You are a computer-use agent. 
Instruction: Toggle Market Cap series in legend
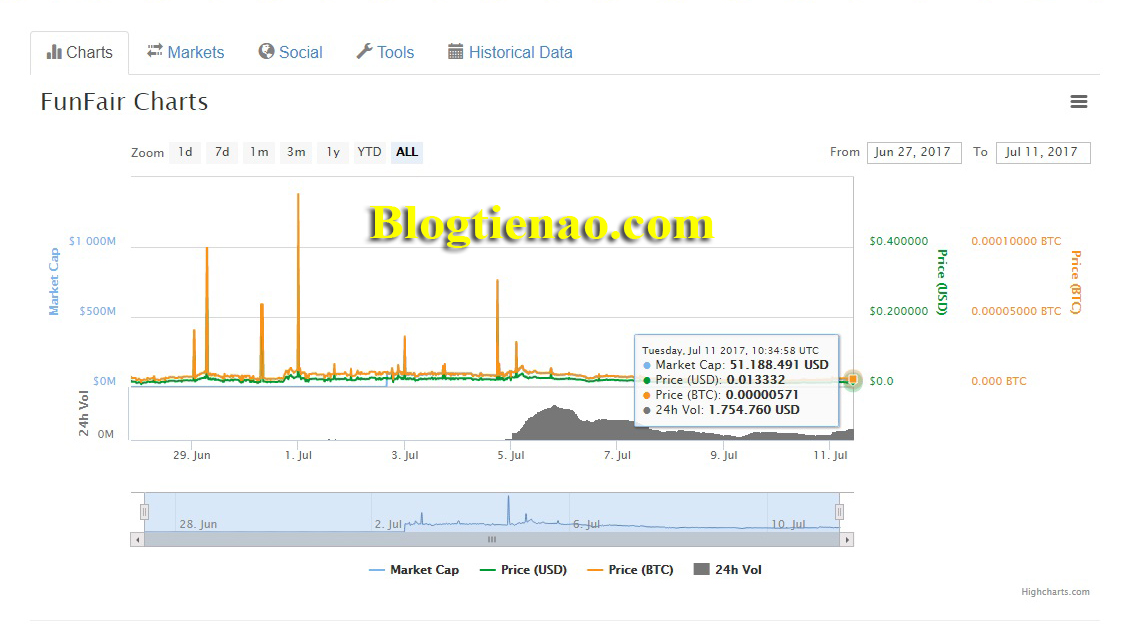414,570
